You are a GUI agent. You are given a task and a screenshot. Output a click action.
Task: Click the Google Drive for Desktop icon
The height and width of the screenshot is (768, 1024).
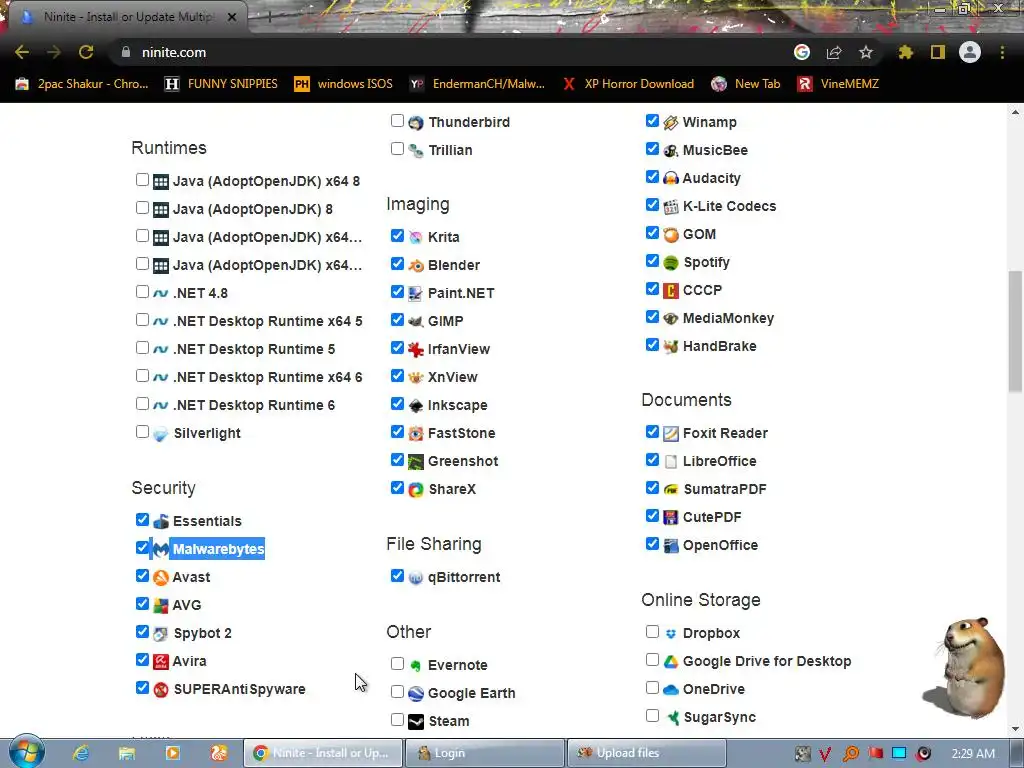tap(671, 661)
